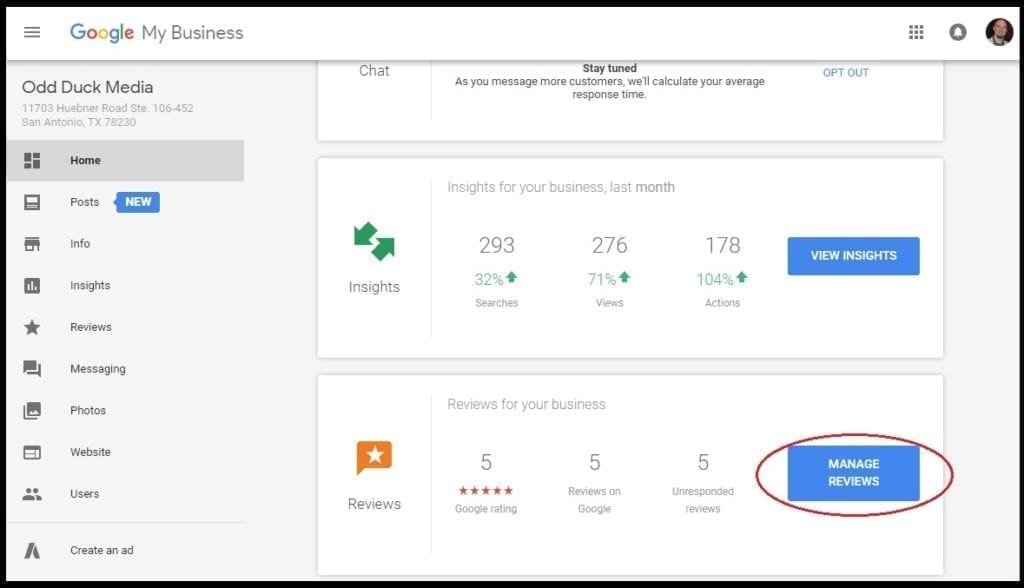
Task: Click the Insights bar chart icon
Action: [32, 286]
